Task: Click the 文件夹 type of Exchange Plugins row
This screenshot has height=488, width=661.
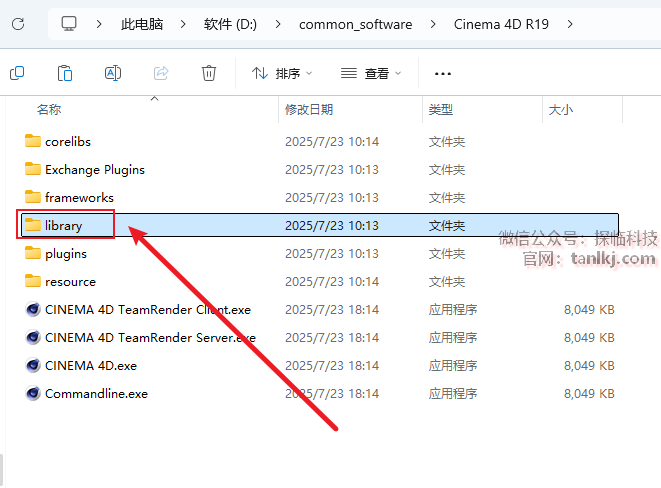Action: [447, 170]
